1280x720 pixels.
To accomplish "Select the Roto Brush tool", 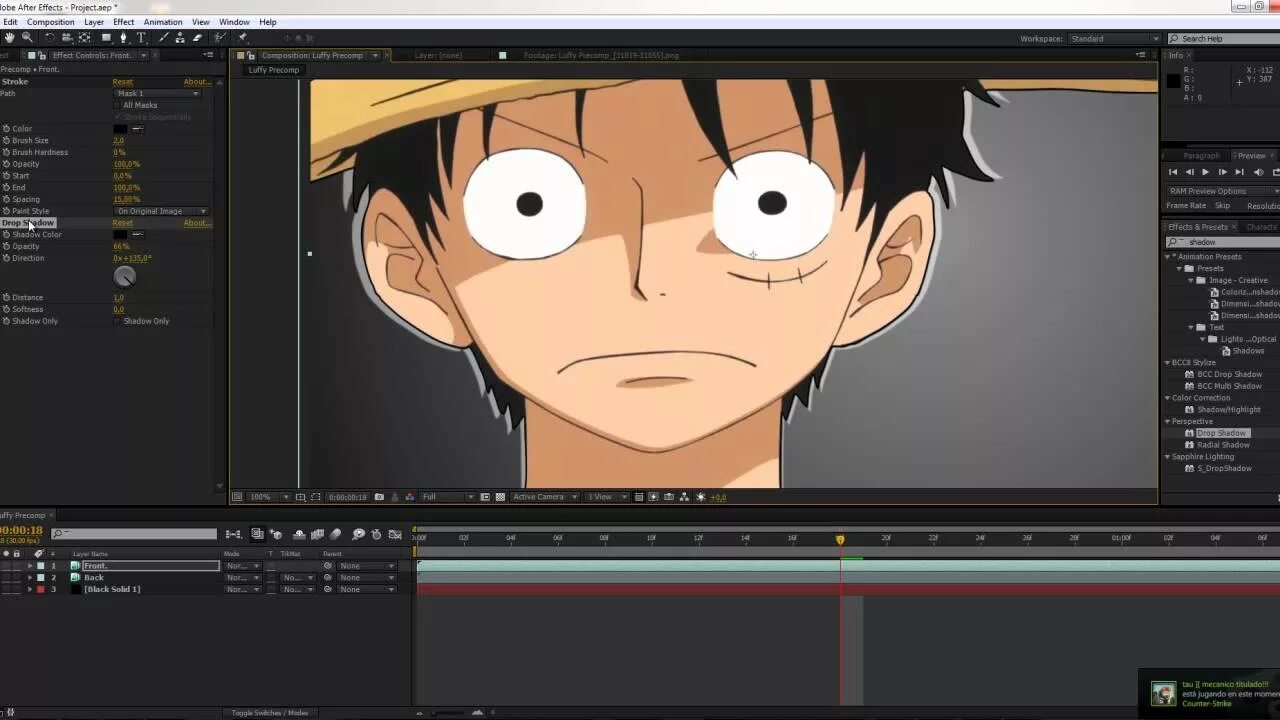I will [x=220, y=38].
